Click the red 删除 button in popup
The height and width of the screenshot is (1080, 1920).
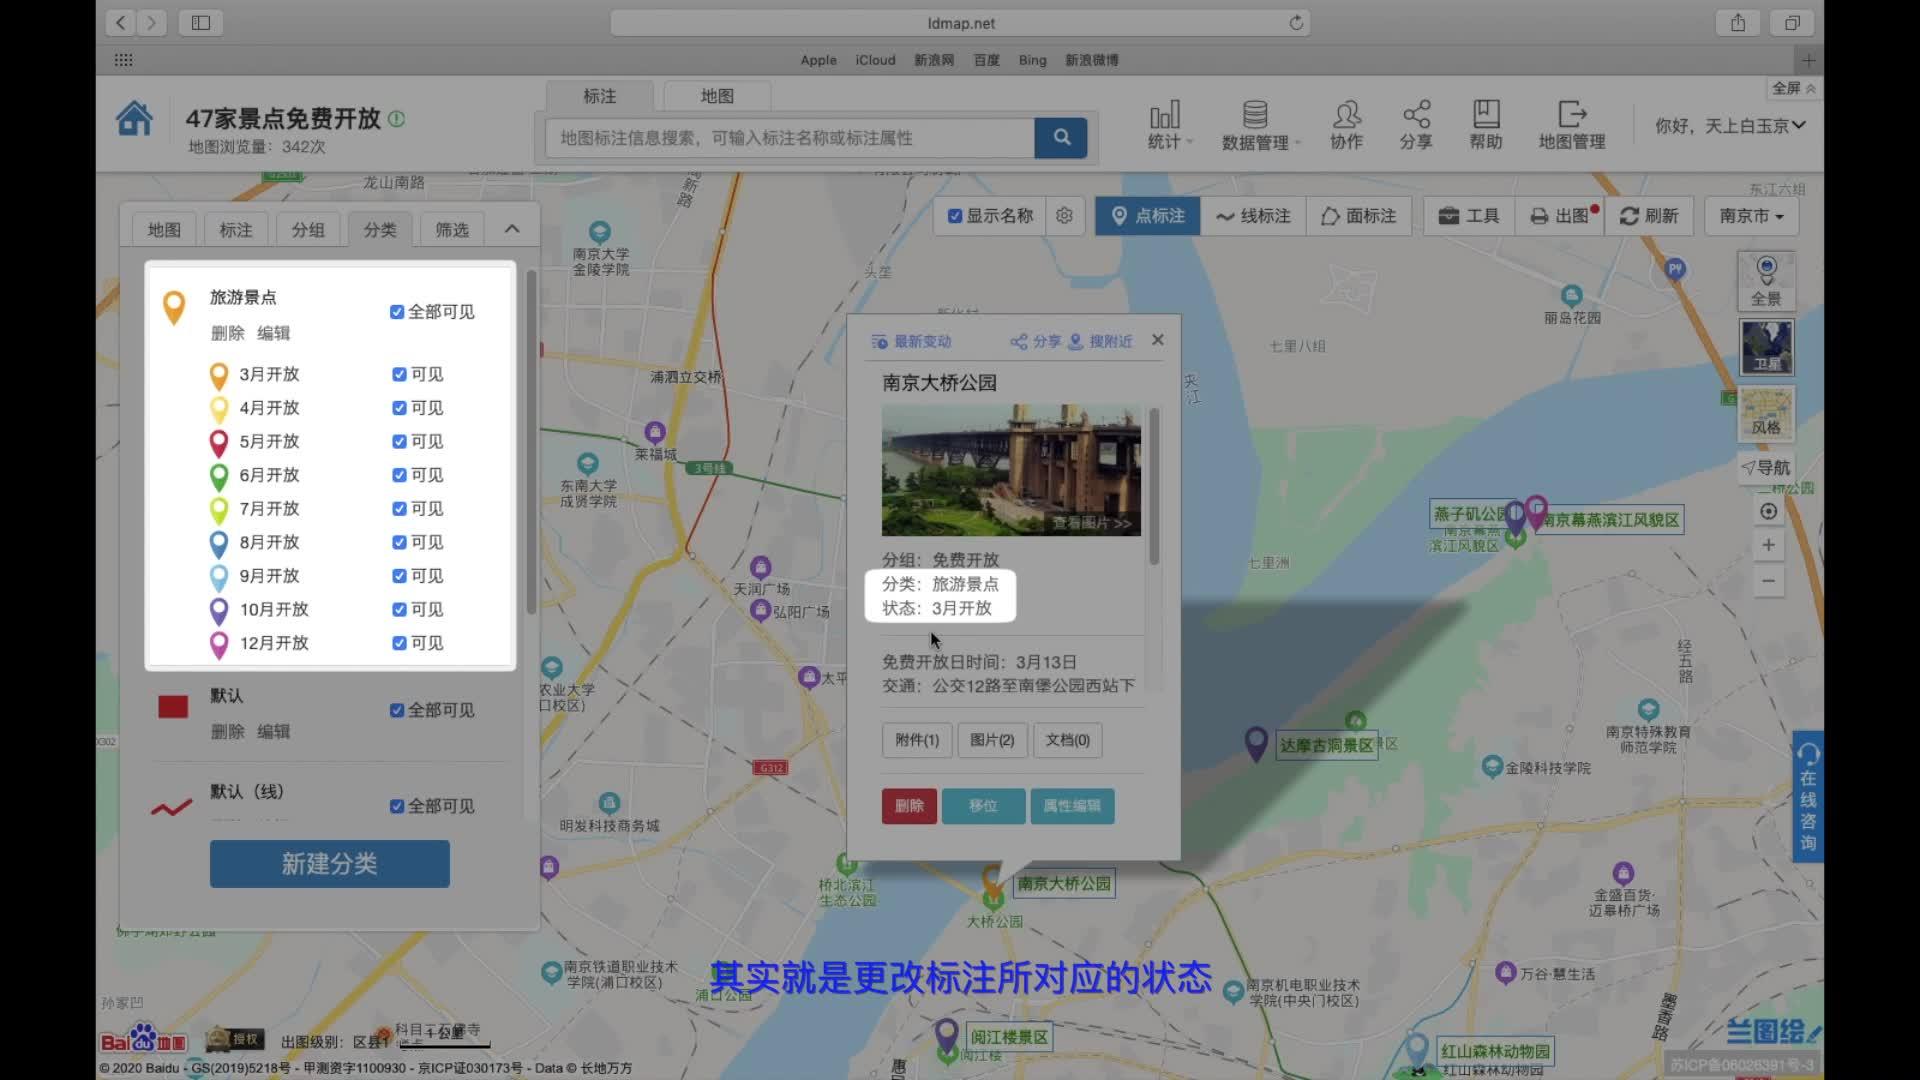pos(909,806)
